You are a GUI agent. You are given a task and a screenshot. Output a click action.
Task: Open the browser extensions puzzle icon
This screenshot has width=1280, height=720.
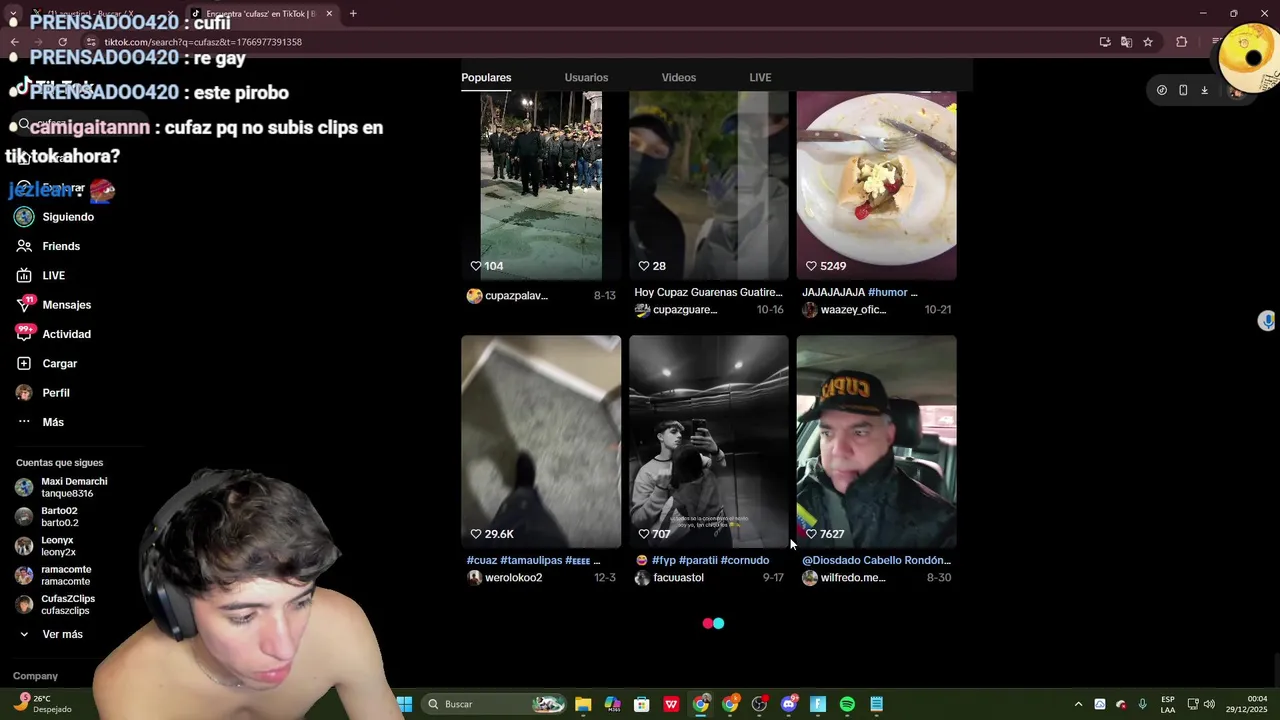click(x=1182, y=42)
